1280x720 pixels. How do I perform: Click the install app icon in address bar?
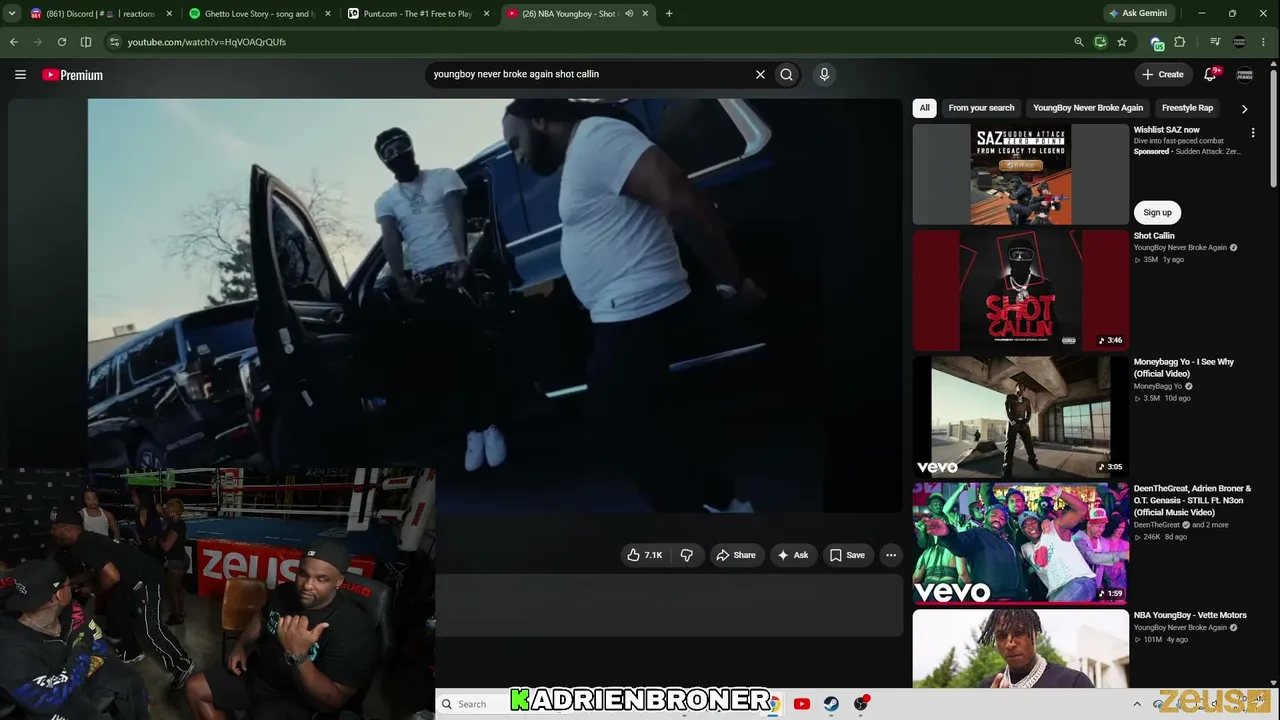(x=1100, y=42)
